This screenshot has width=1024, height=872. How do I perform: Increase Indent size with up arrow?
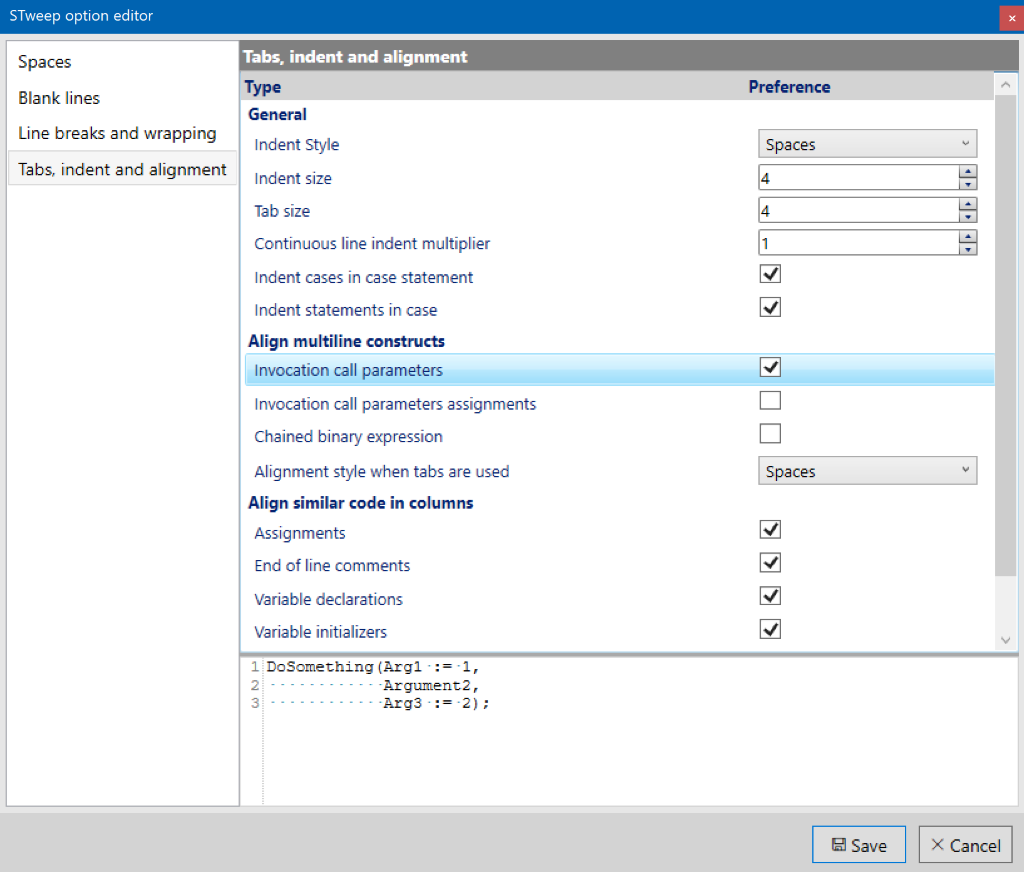pyautogui.click(x=967, y=172)
